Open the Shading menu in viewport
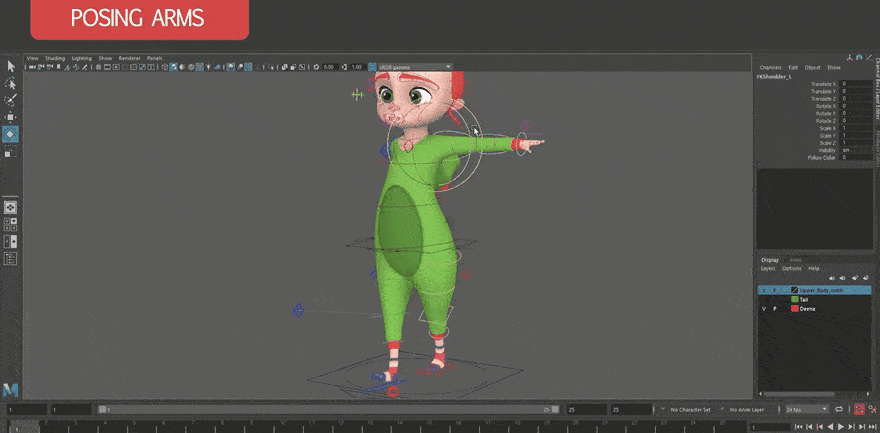This screenshot has width=880, height=433. (x=54, y=58)
